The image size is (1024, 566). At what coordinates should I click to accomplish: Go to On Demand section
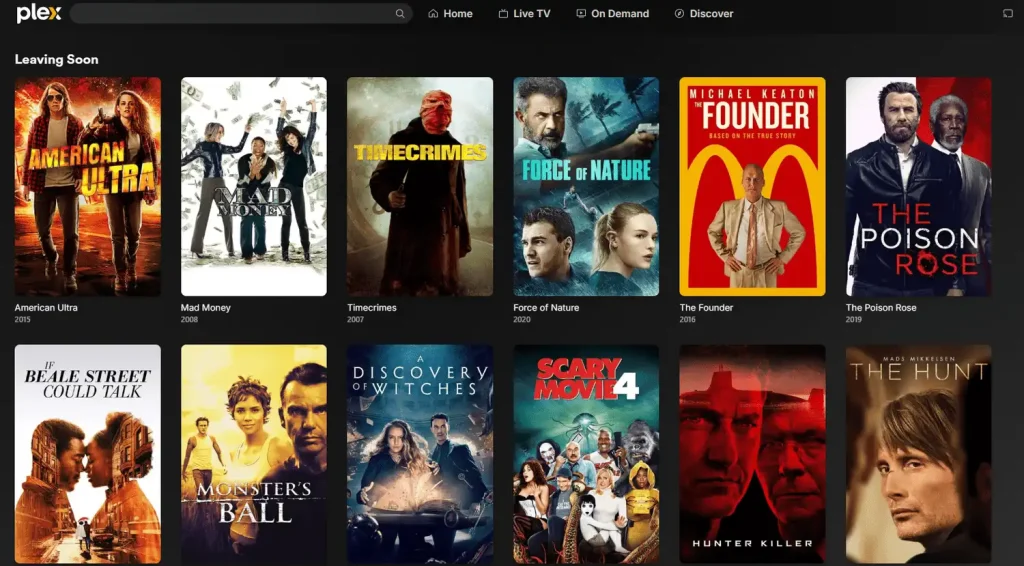coord(613,14)
